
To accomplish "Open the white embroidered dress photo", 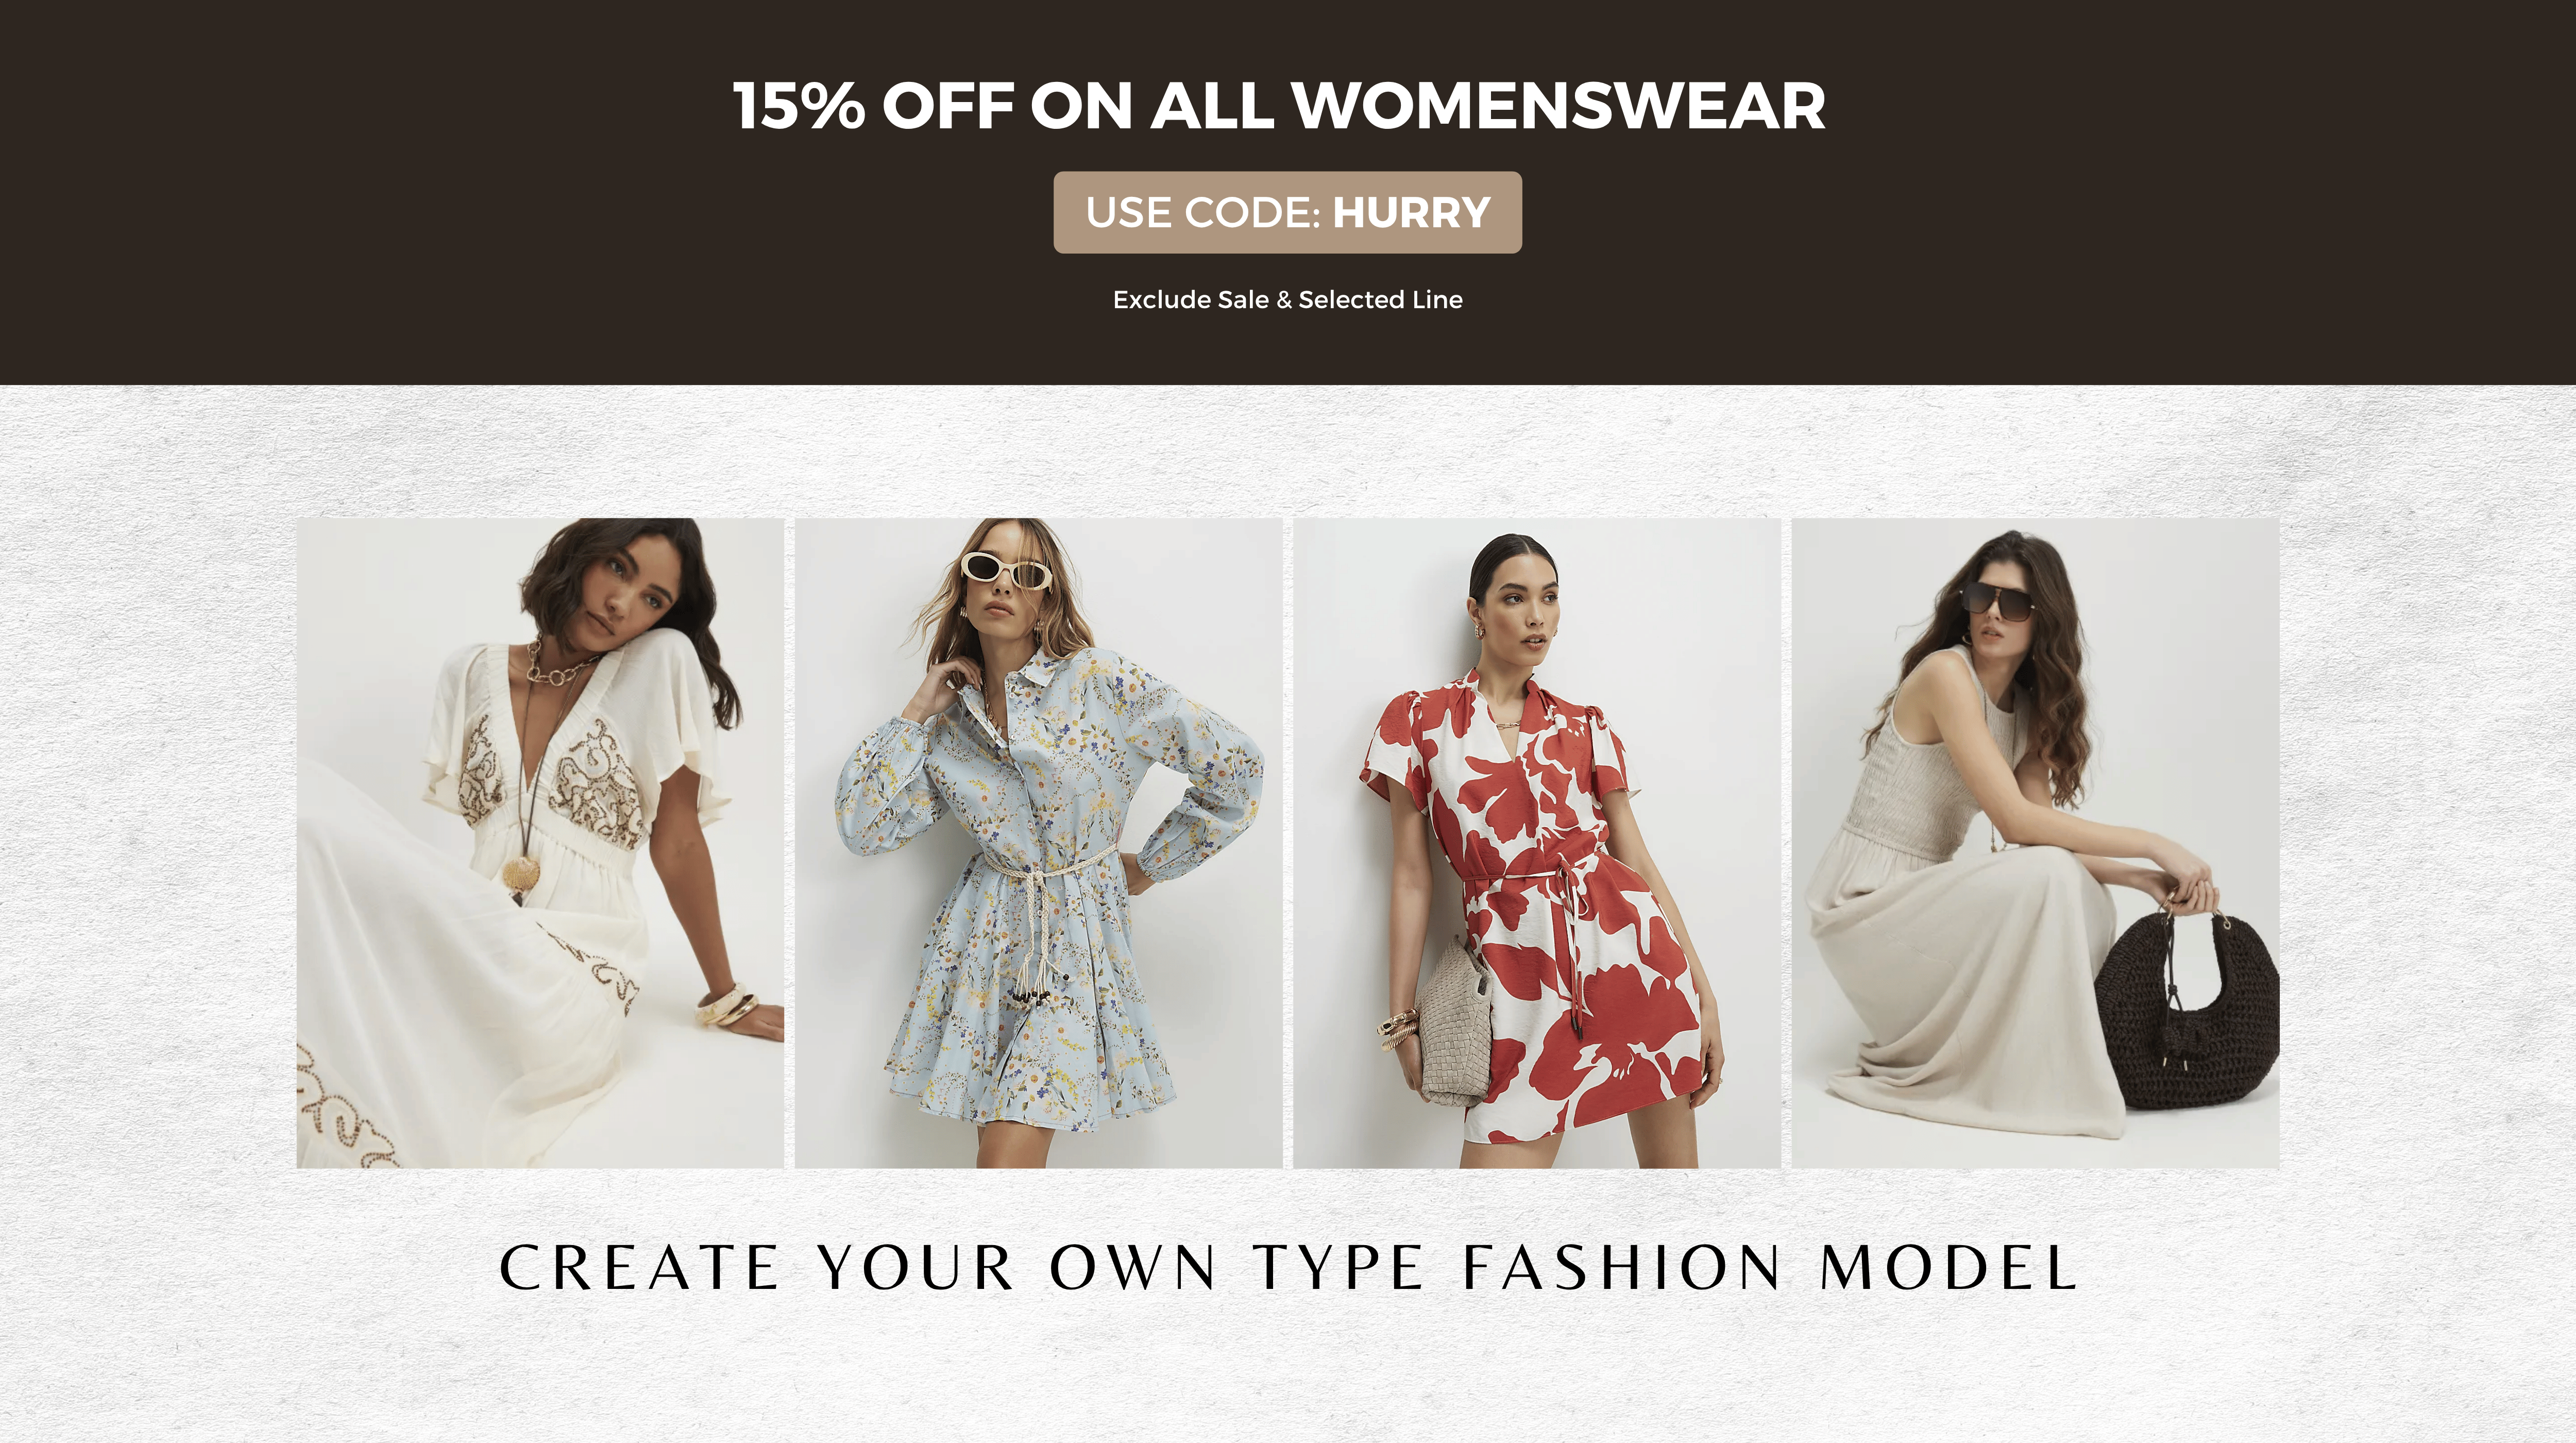I will (x=540, y=842).
